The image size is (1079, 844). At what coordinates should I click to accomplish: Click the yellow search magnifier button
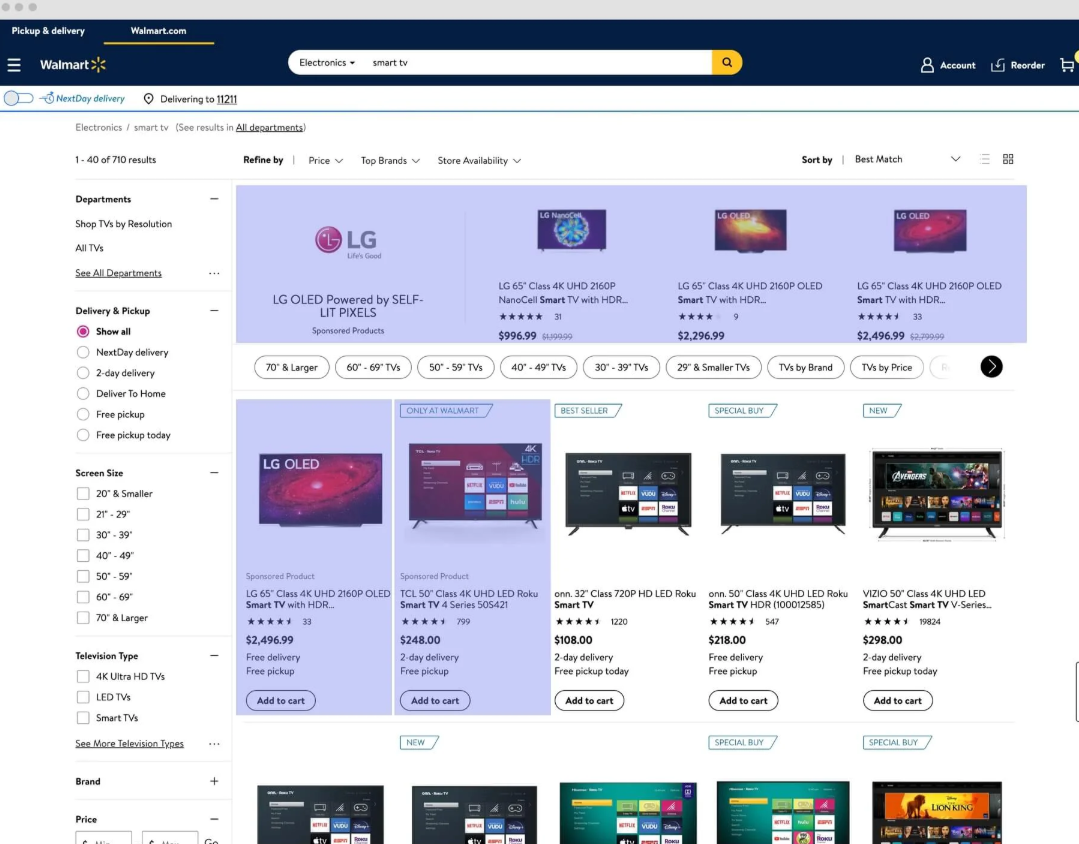pyautogui.click(x=727, y=63)
